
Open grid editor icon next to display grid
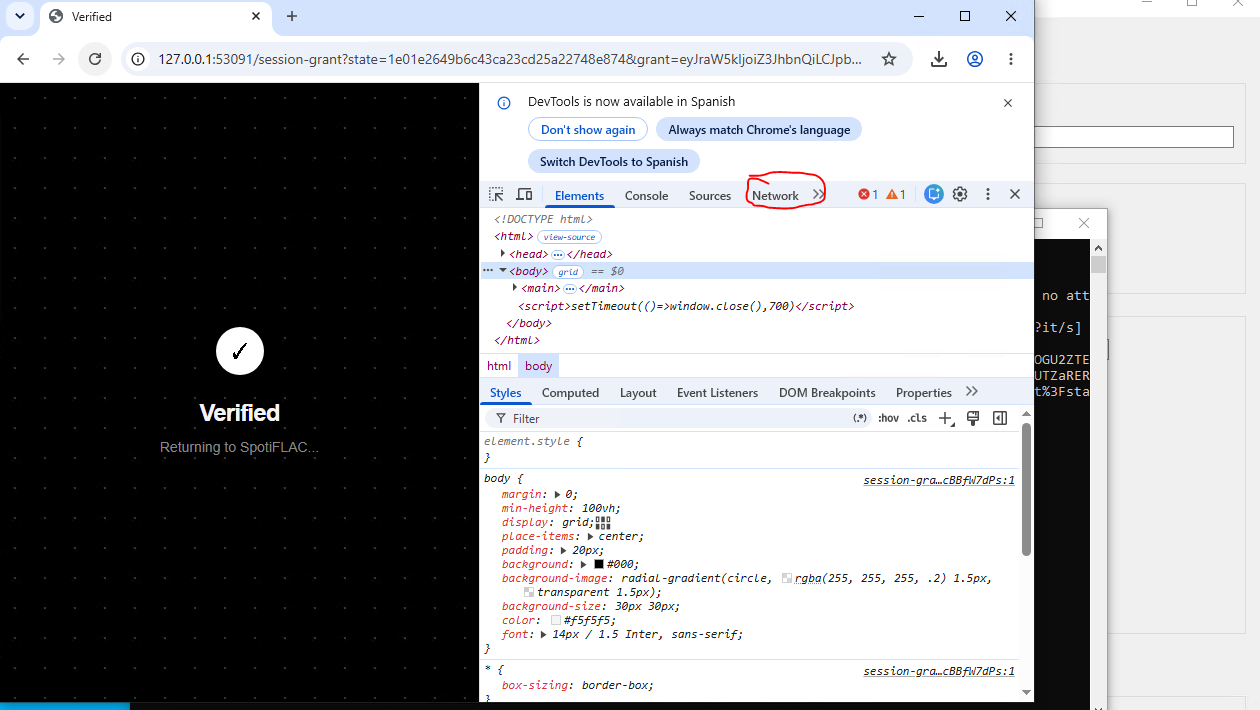[x=603, y=522]
